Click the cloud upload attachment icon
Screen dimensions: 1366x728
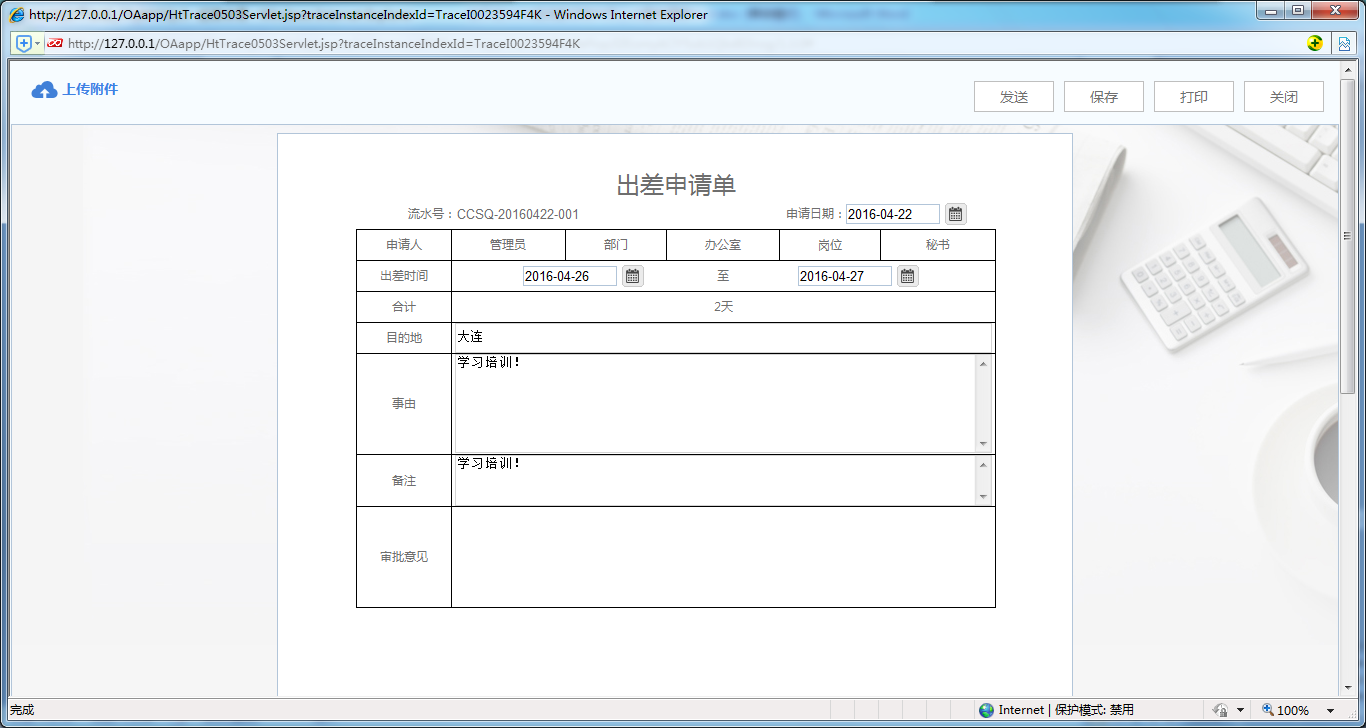point(44,90)
